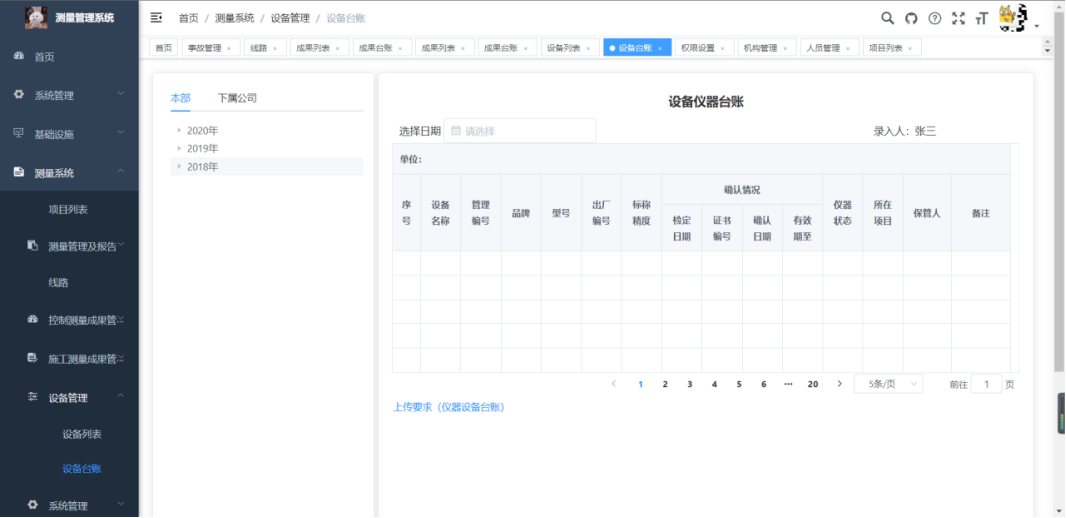Expand the 基础设施 sidebar menu
The height and width of the screenshot is (518, 1066).
click(x=120, y=132)
